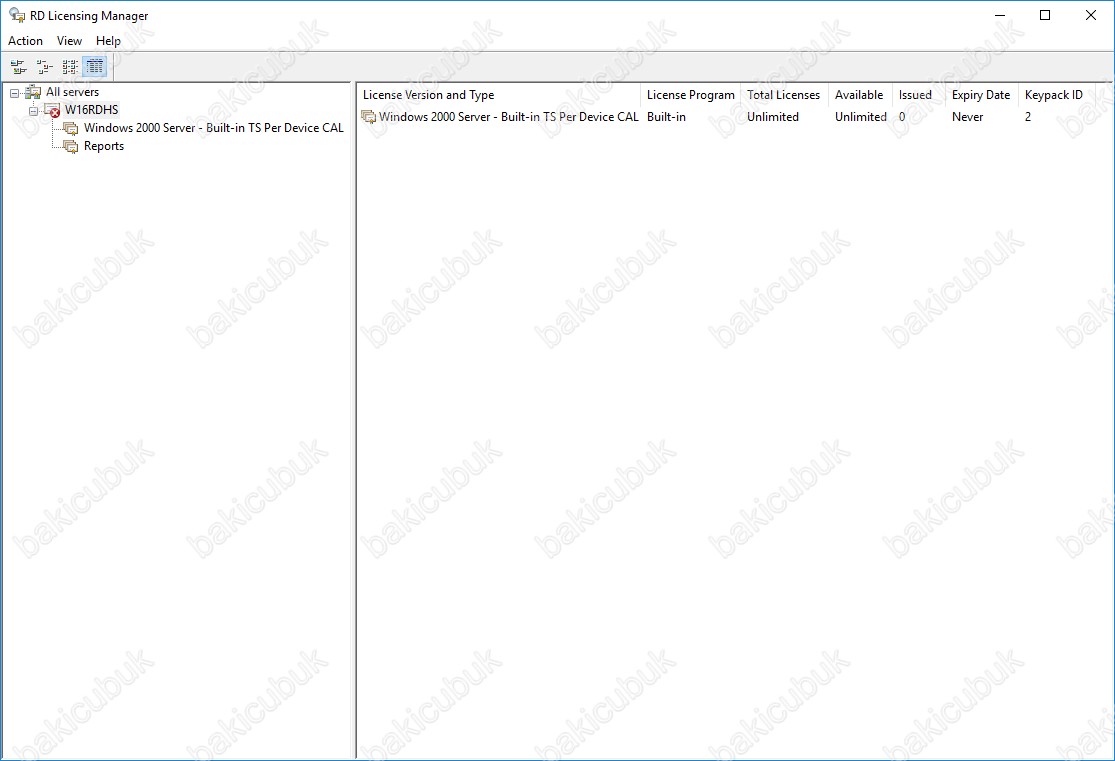Switch to small icons view in toolbar
The image size is (1115, 761).
pyautogui.click(x=44, y=67)
